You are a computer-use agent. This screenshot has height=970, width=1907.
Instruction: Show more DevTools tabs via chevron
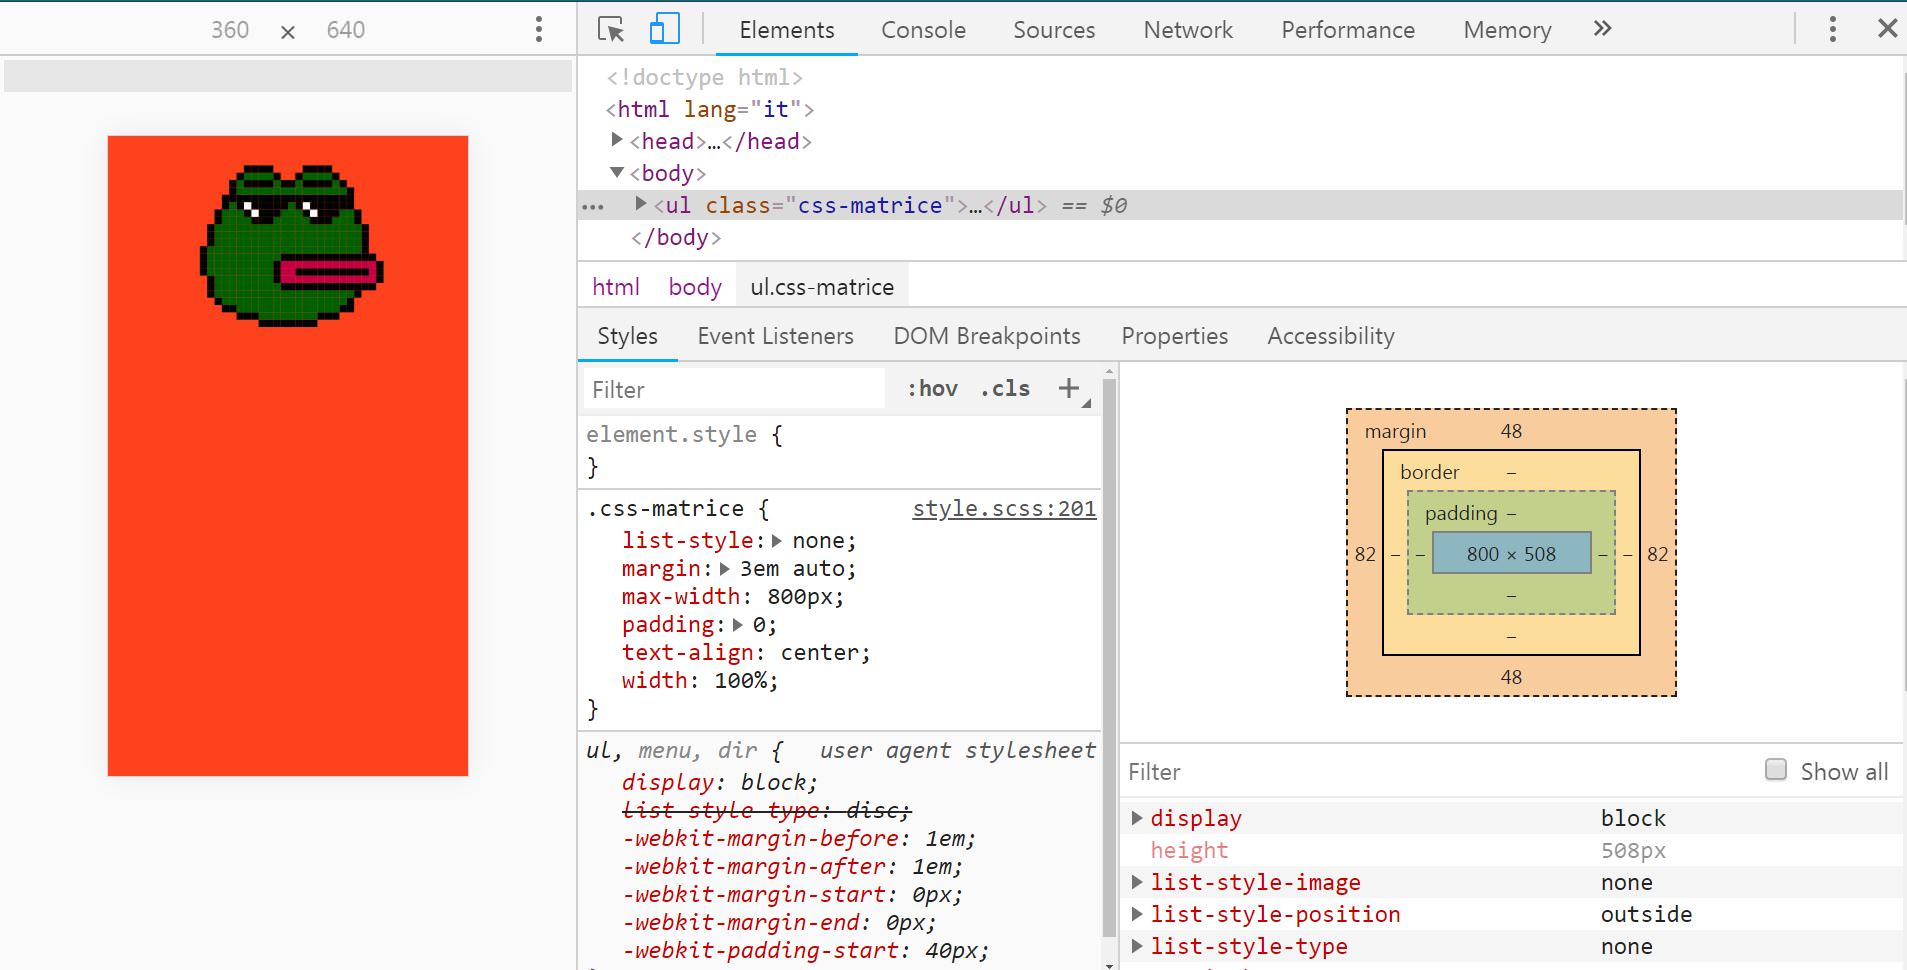[1602, 28]
